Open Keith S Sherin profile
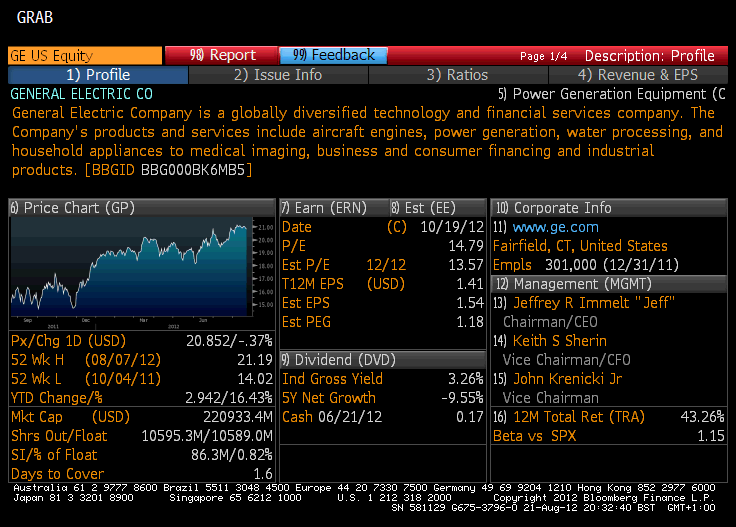This screenshot has width=736, height=527. point(560,341)
